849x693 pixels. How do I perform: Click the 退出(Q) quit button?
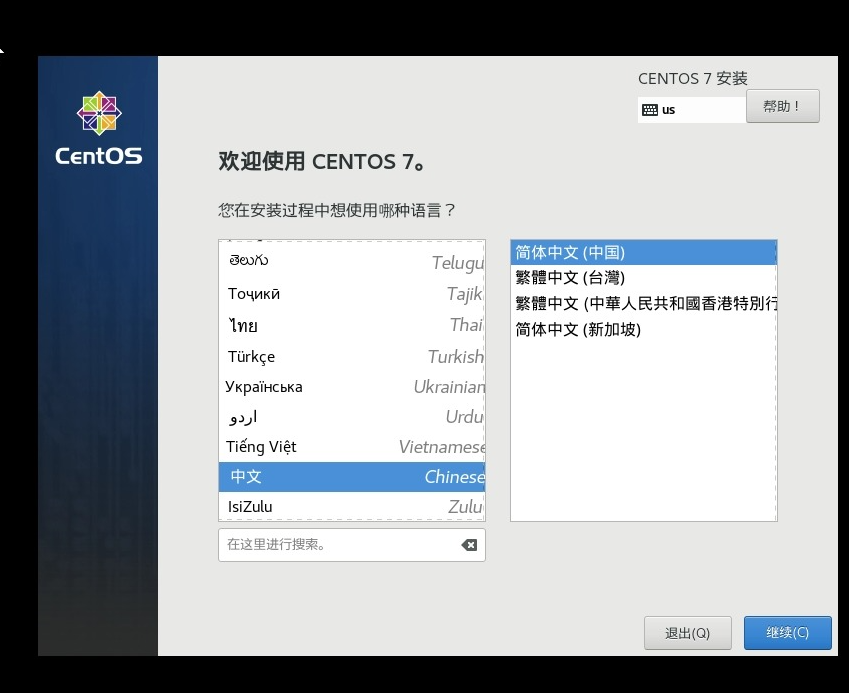(x=688, y=632)
